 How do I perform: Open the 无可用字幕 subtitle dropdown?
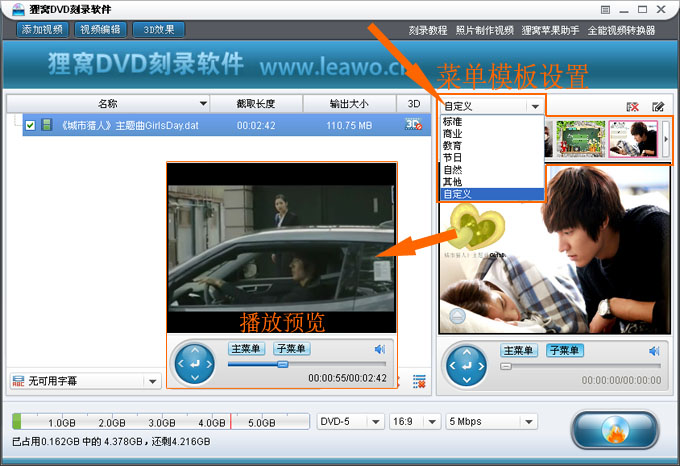[152, 381]
